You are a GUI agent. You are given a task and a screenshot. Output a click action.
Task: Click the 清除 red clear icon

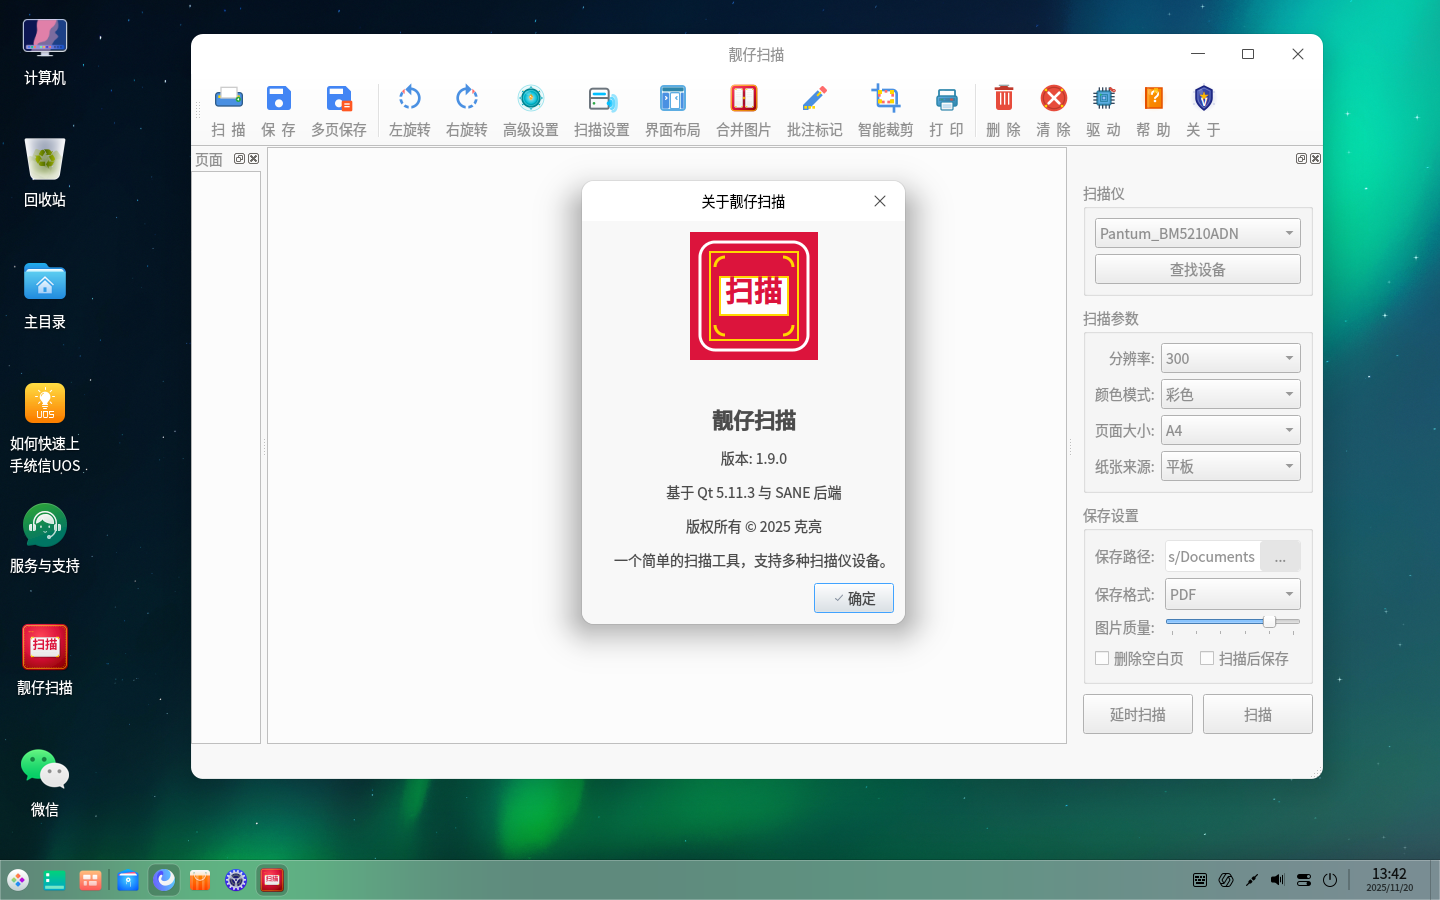tap(1054, 98)
